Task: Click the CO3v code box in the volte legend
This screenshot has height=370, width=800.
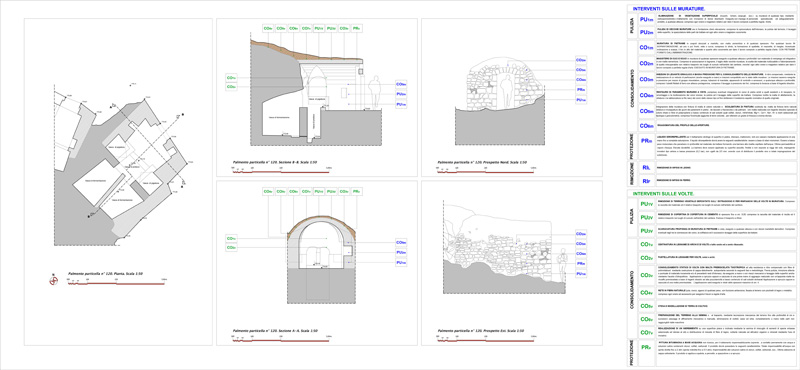Action: click(646, 275)
